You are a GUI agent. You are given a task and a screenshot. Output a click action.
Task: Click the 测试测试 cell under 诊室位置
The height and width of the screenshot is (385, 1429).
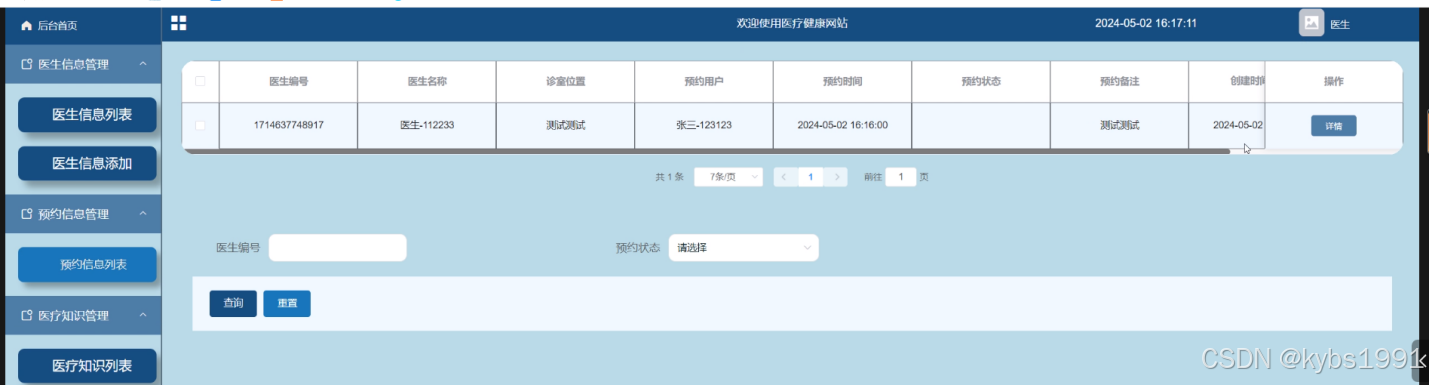coord(565,126)
